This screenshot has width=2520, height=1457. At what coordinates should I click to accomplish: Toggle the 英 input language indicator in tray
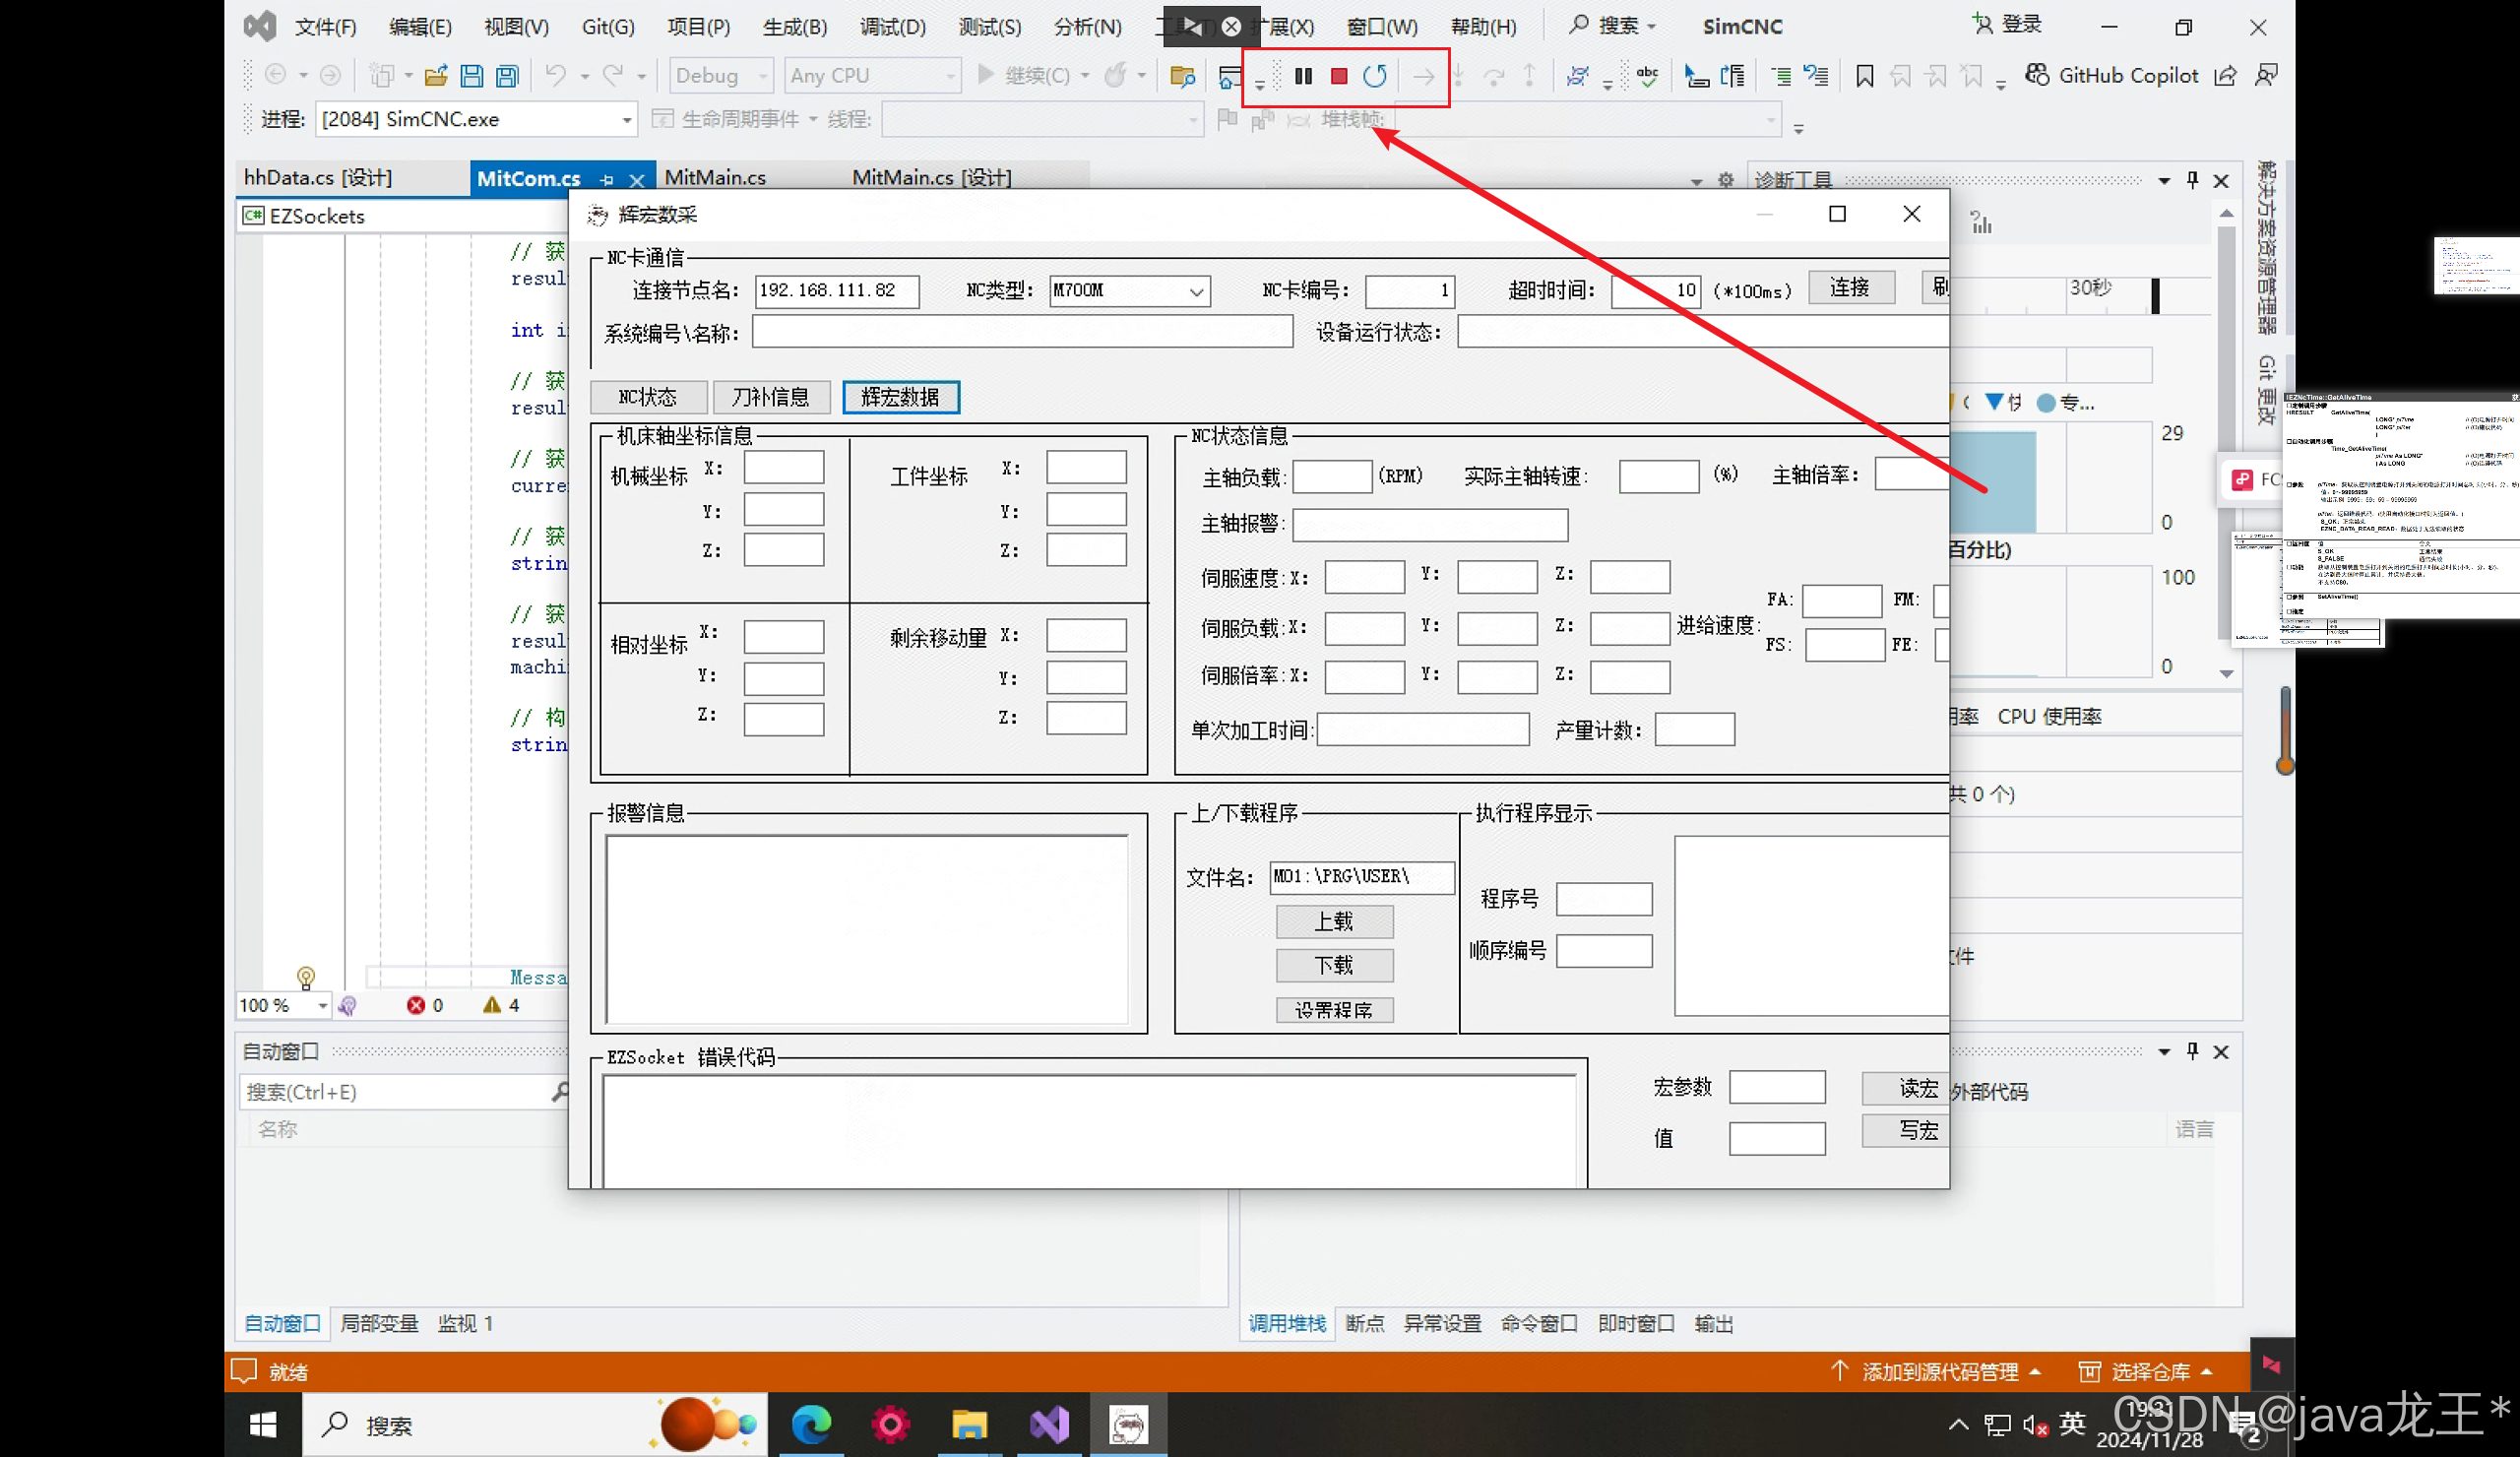(2072, 1423)
